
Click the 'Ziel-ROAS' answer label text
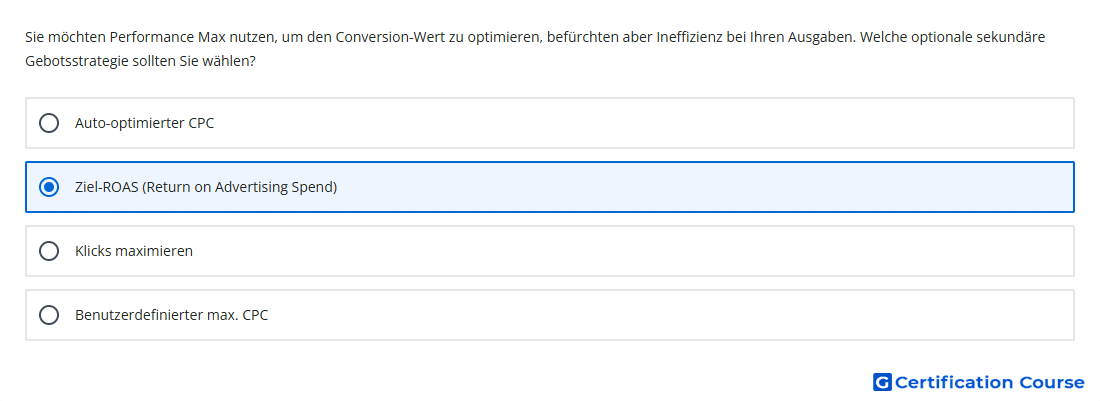[206, 187]
